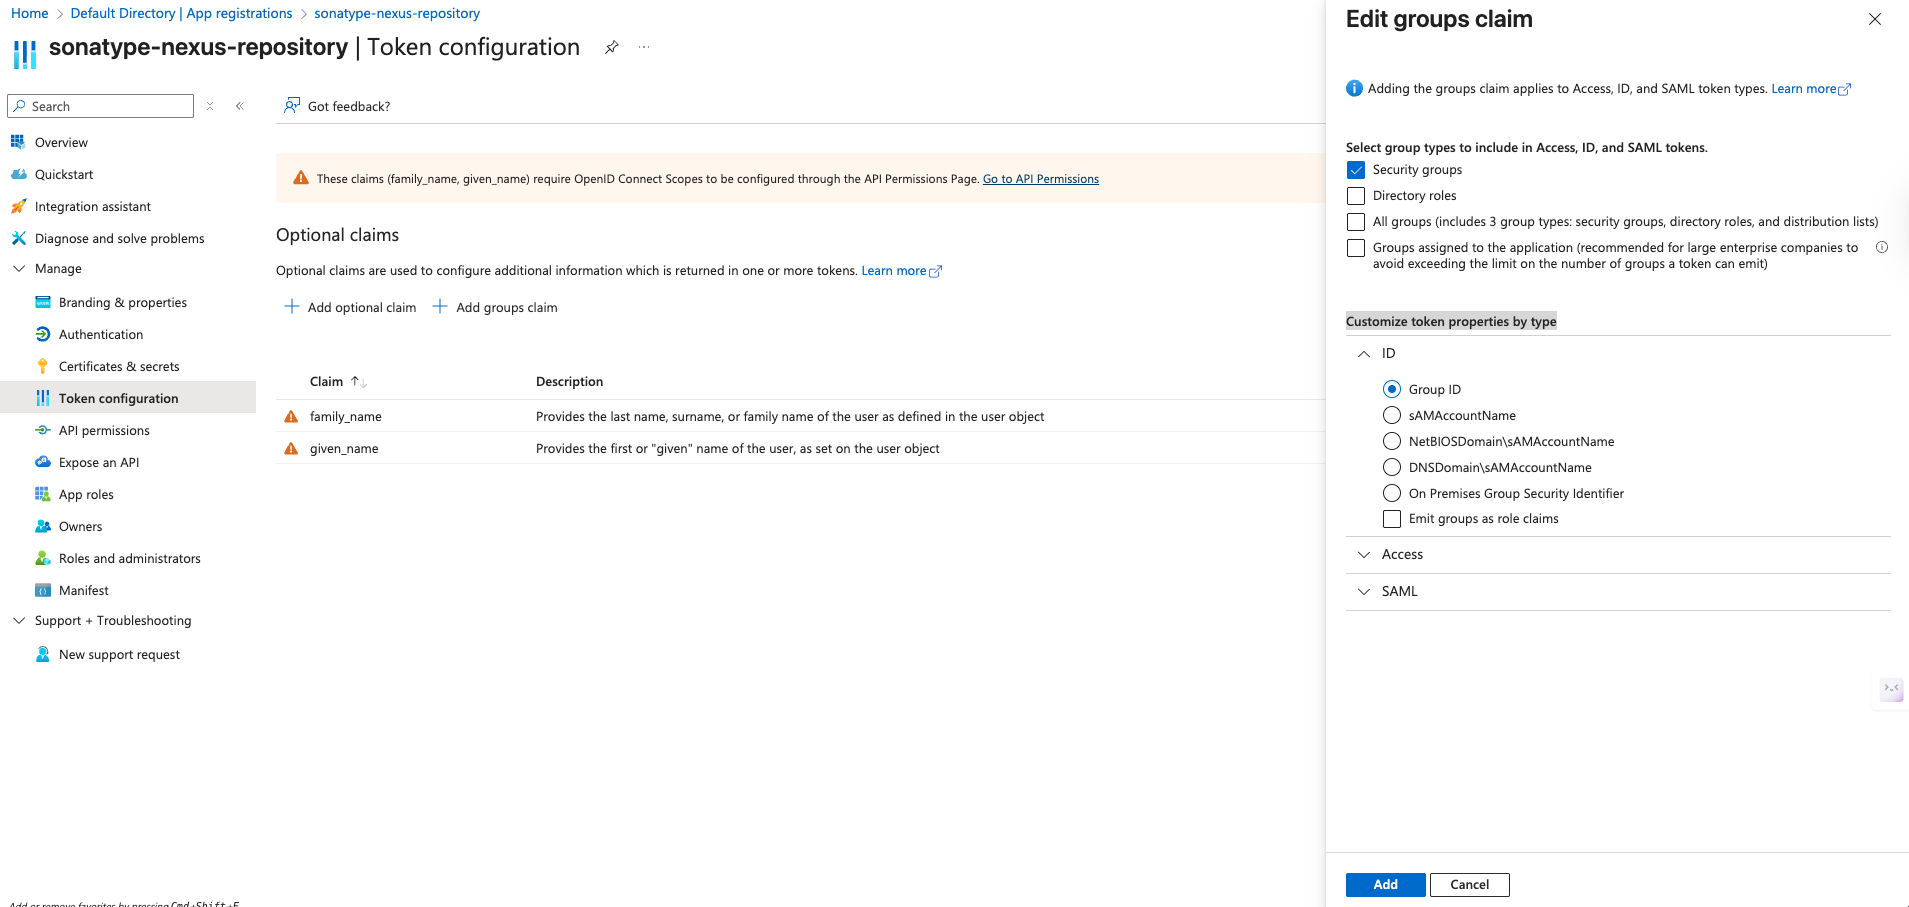Enable the Directory roles checkbox
1909x907 pixels.
1355,196
